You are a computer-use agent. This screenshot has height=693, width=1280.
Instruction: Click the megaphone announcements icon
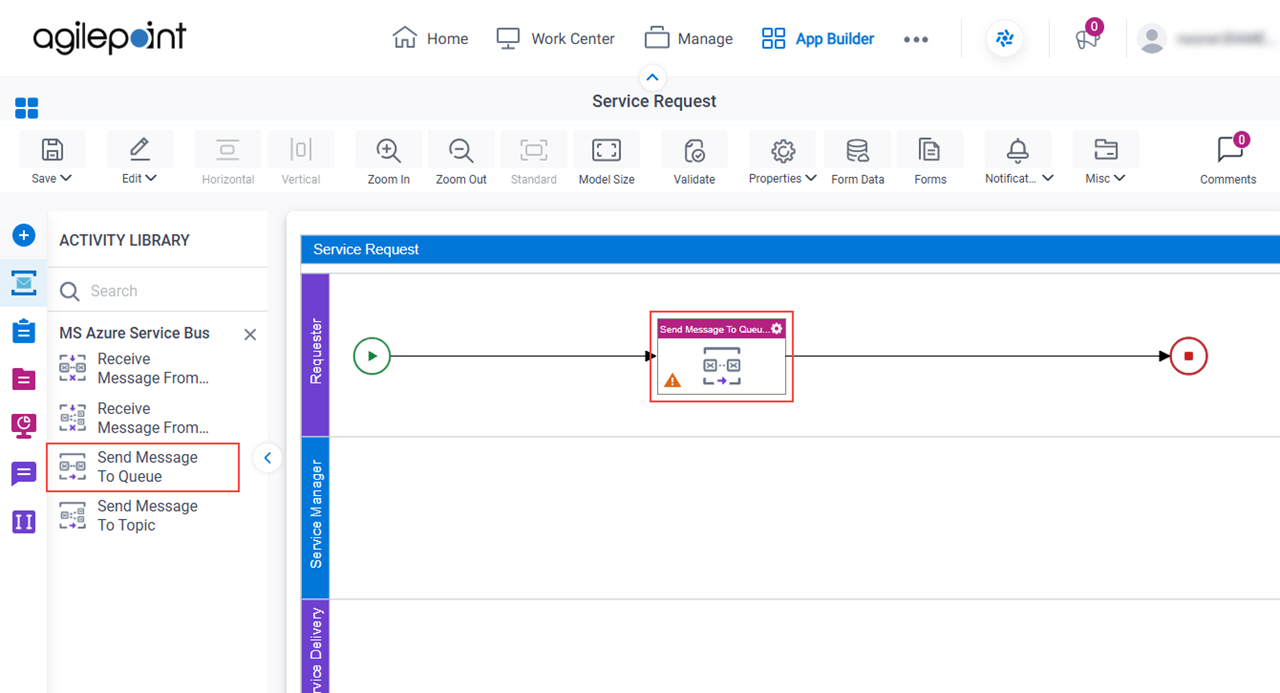[x=1086, y=39]
